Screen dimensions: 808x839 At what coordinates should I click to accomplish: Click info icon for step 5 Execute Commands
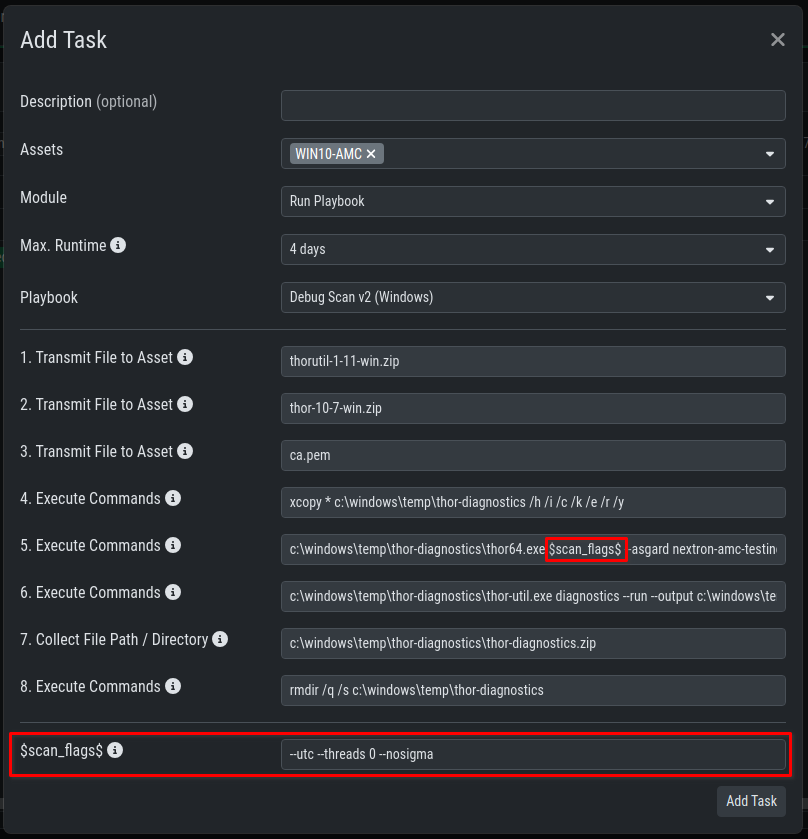[173, 545]
